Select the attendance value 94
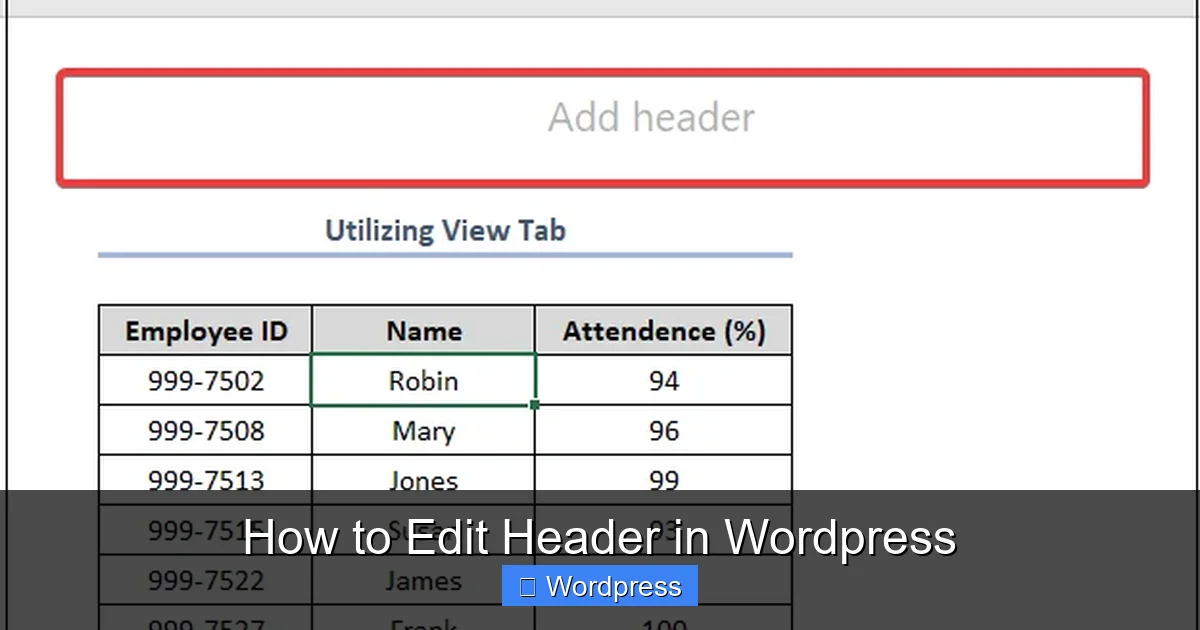Screen dimensions: 1200x630 tap(663, 380)
